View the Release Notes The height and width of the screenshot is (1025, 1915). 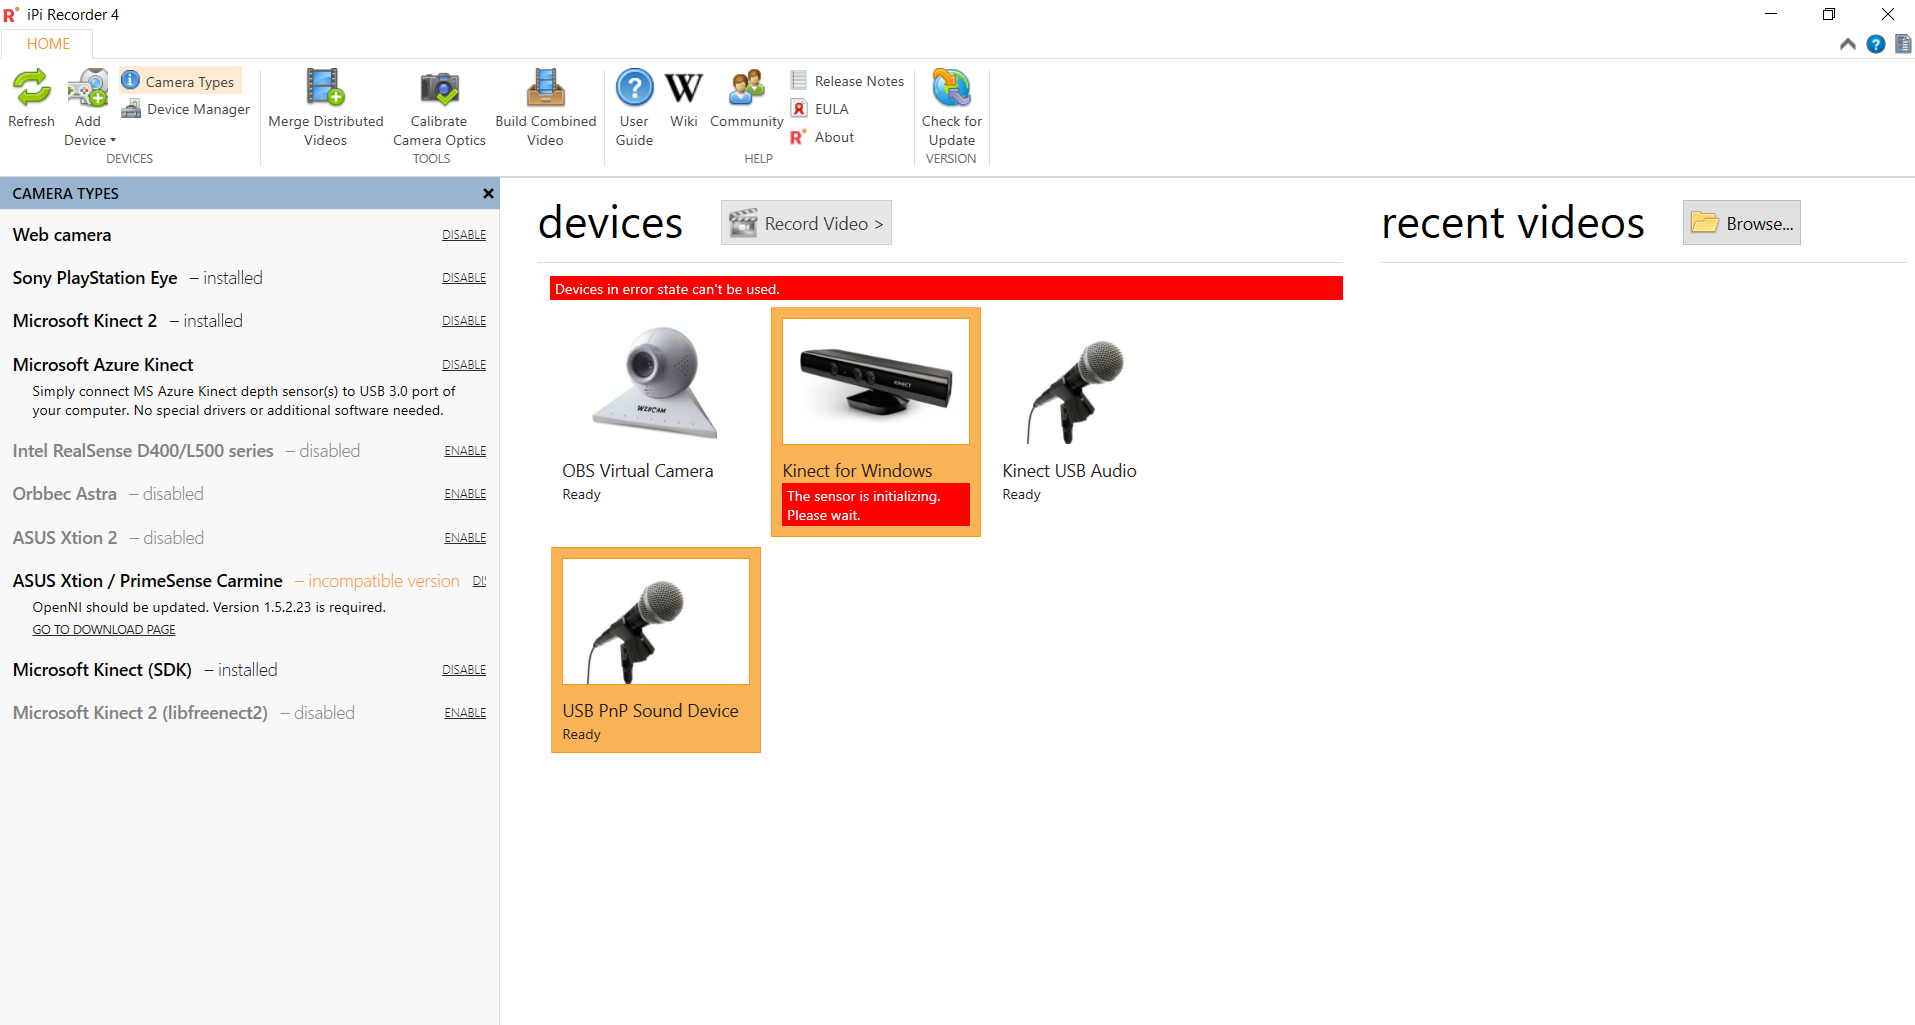pos(848,81)
